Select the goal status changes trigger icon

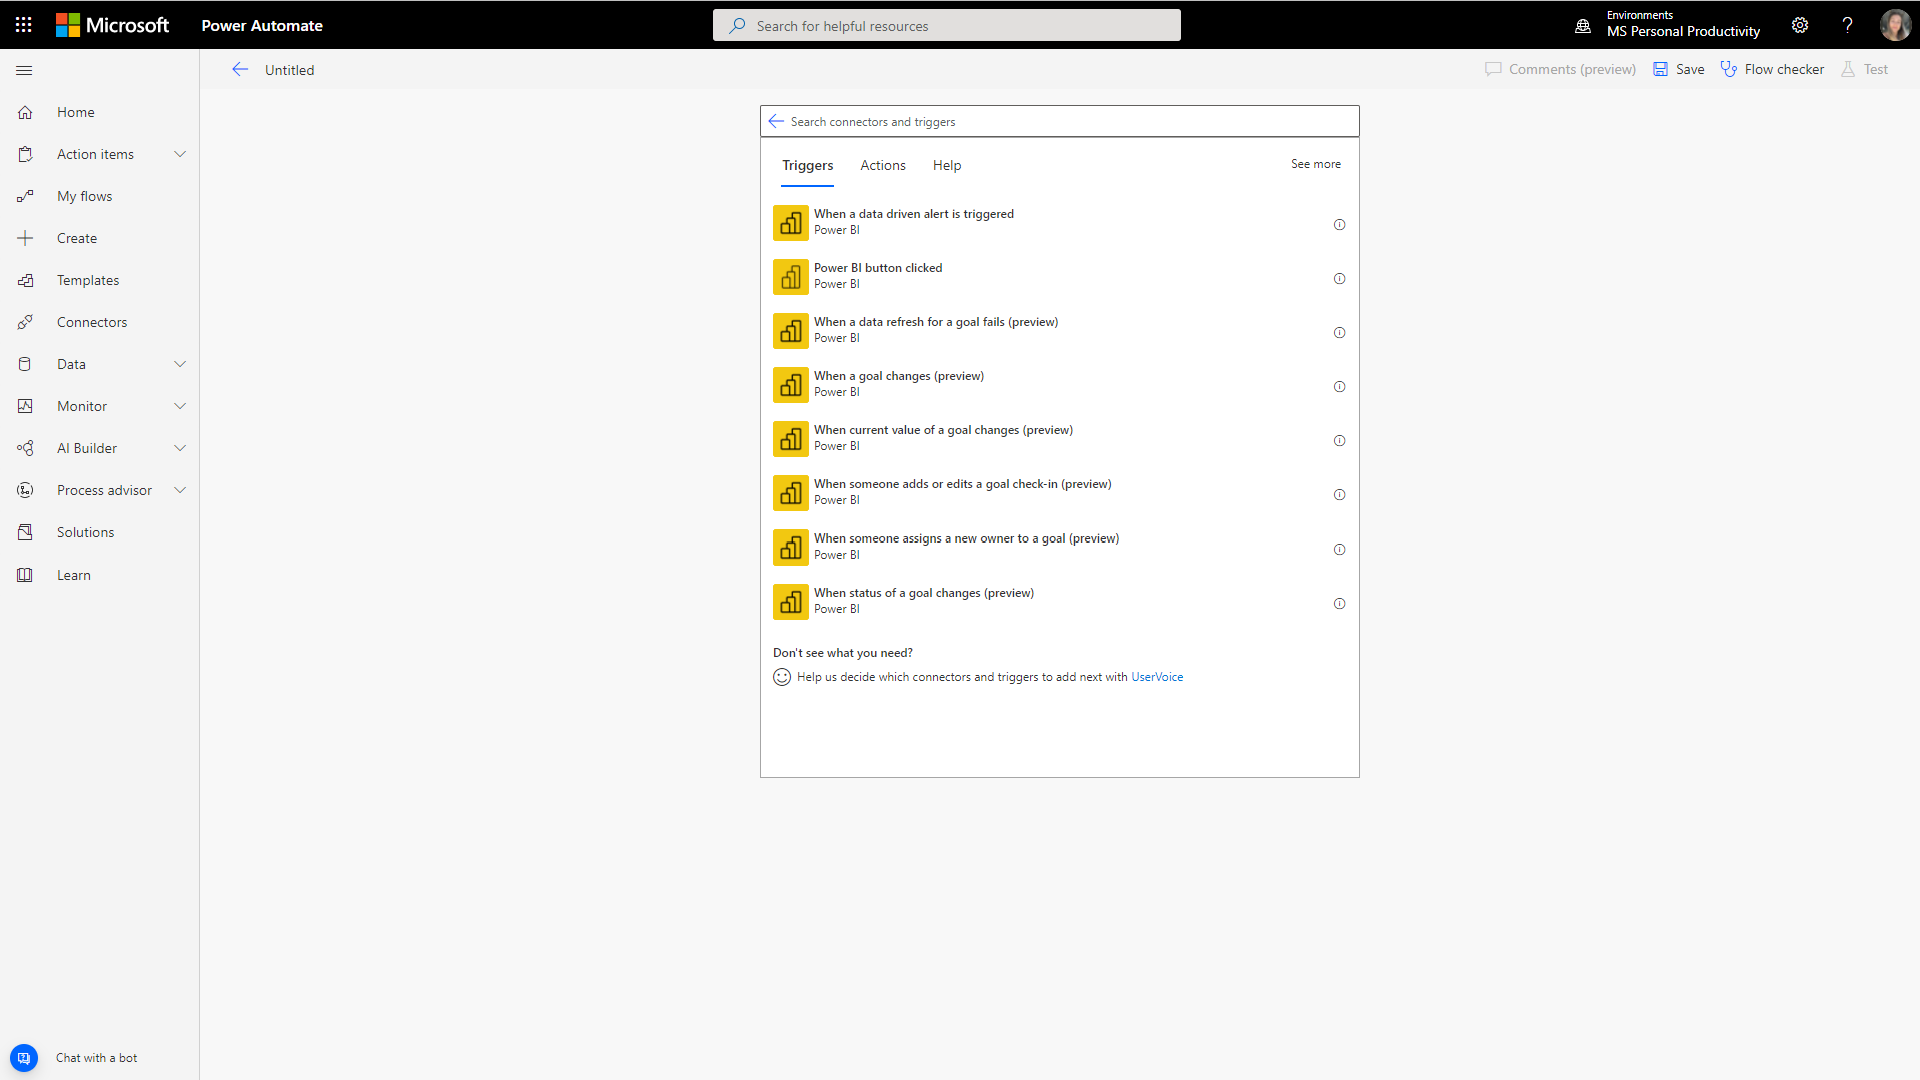tap(790, 601)
